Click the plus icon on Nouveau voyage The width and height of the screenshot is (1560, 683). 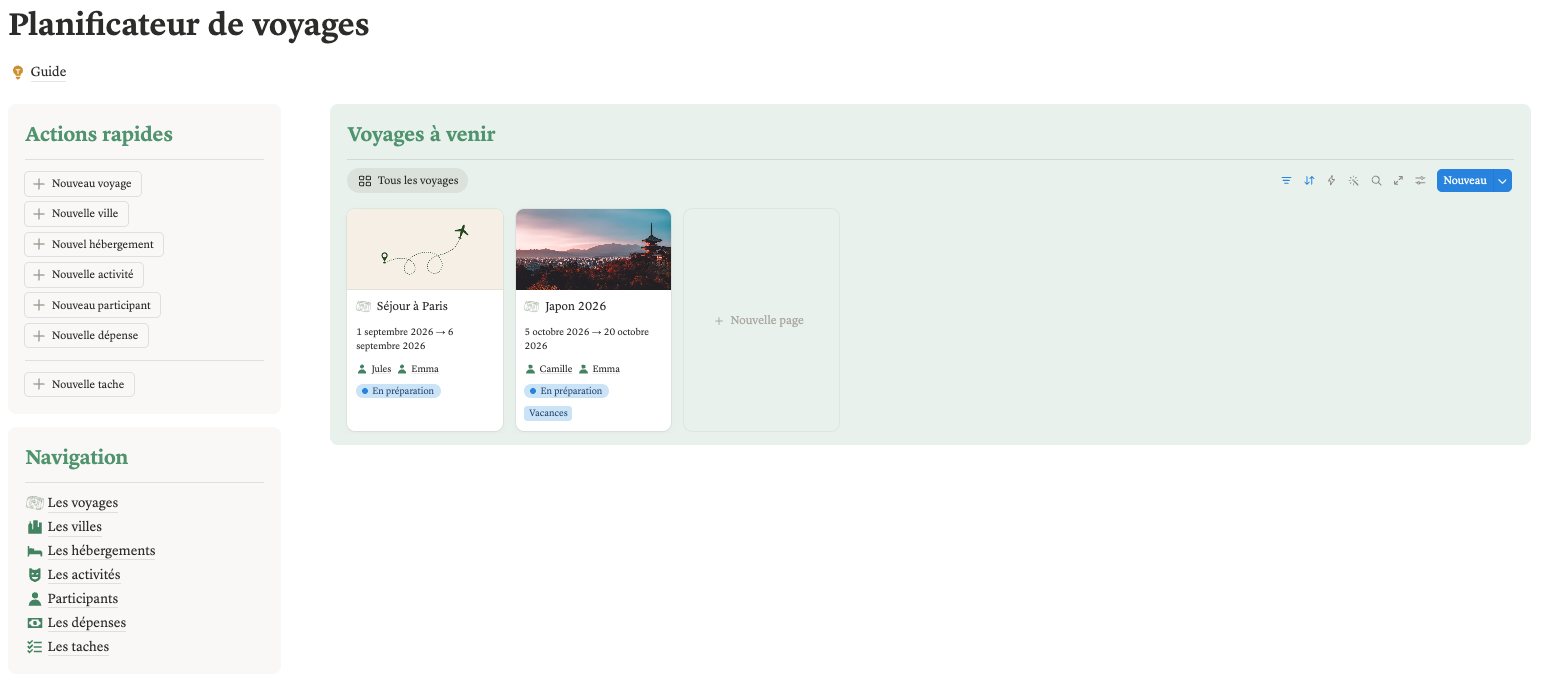click(x=39, y=184)
